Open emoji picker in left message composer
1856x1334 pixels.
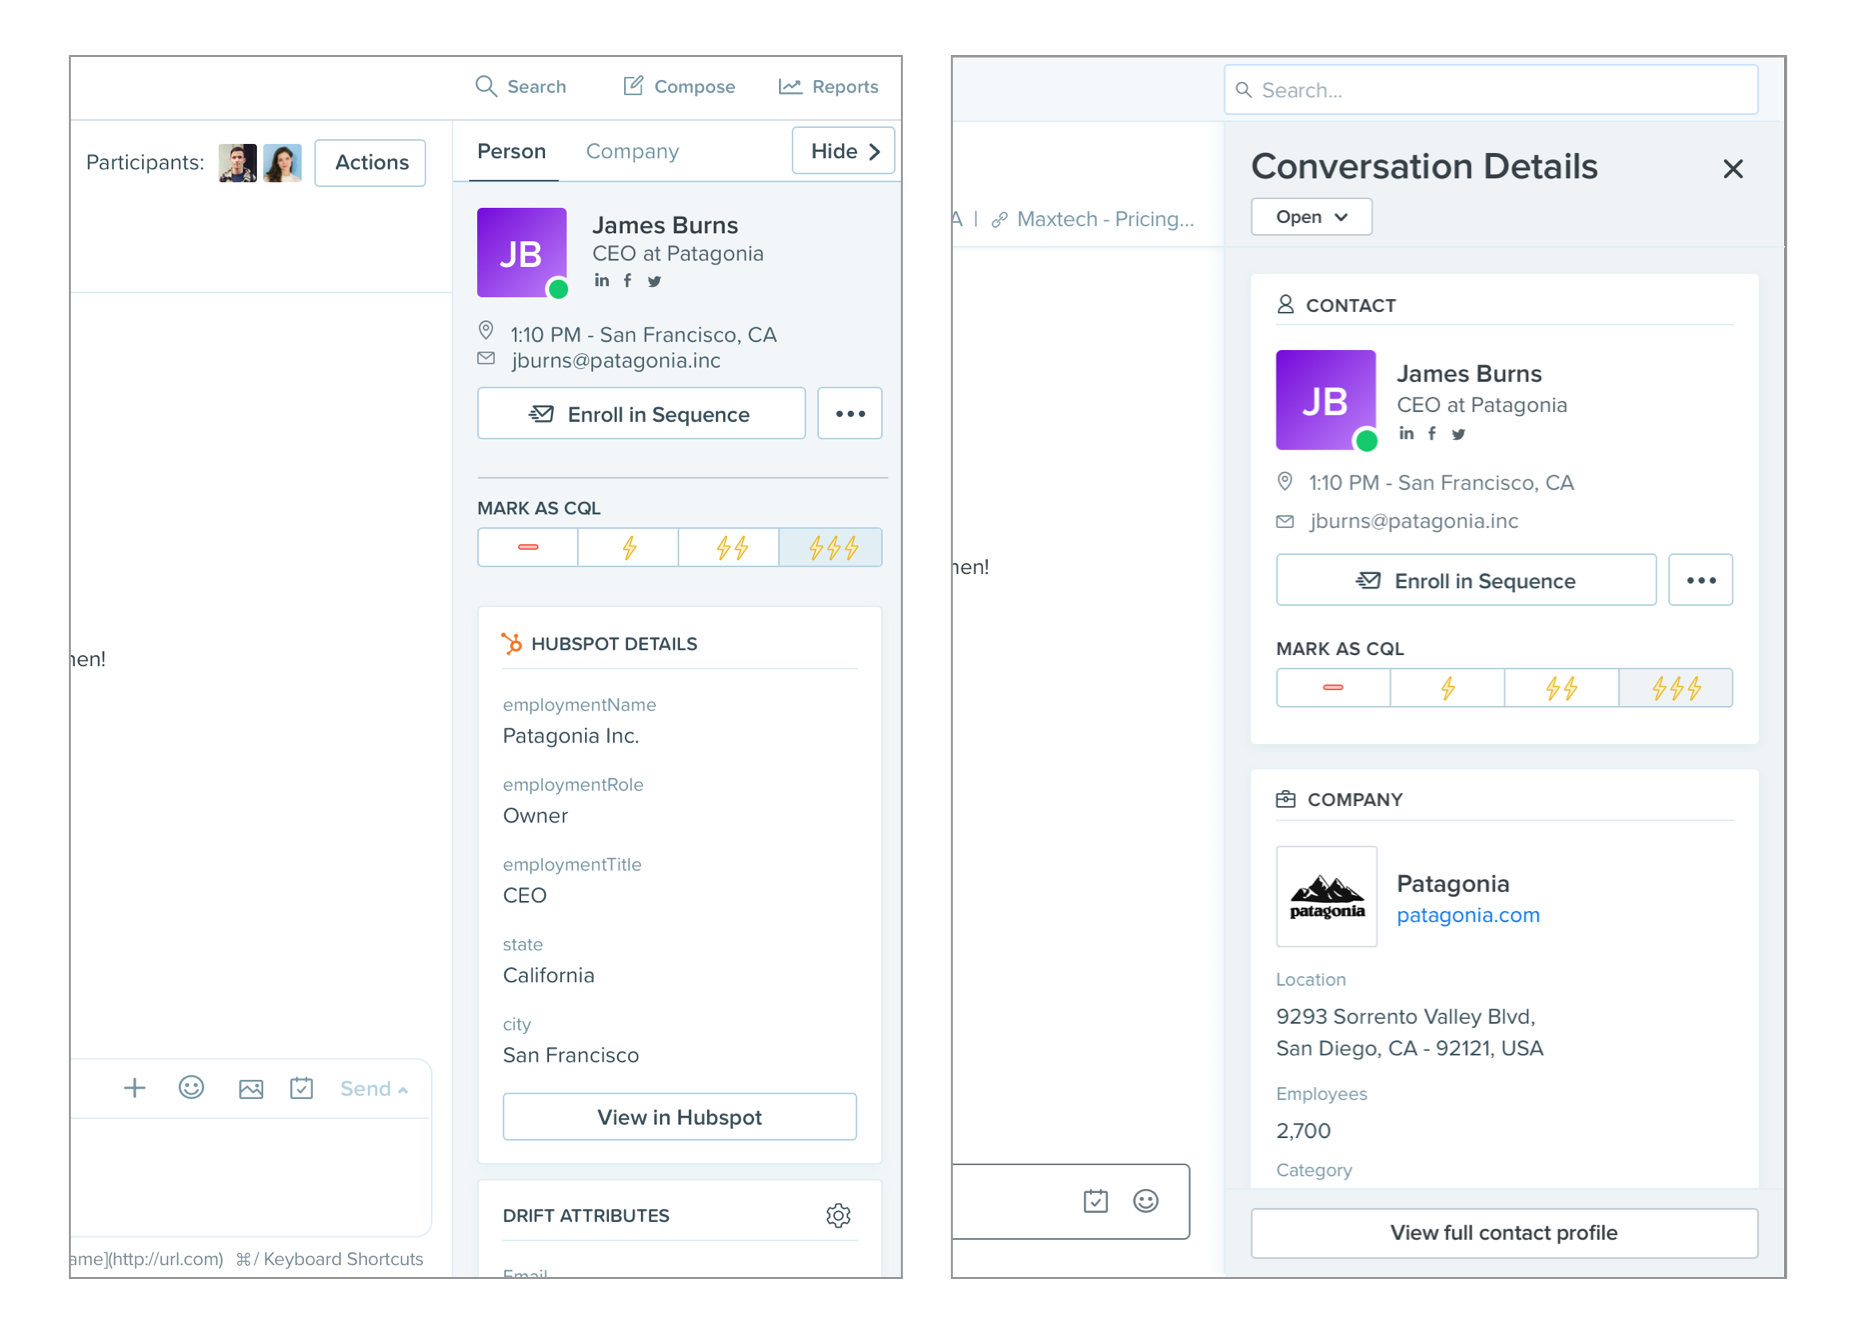[x=191, y=1088]
